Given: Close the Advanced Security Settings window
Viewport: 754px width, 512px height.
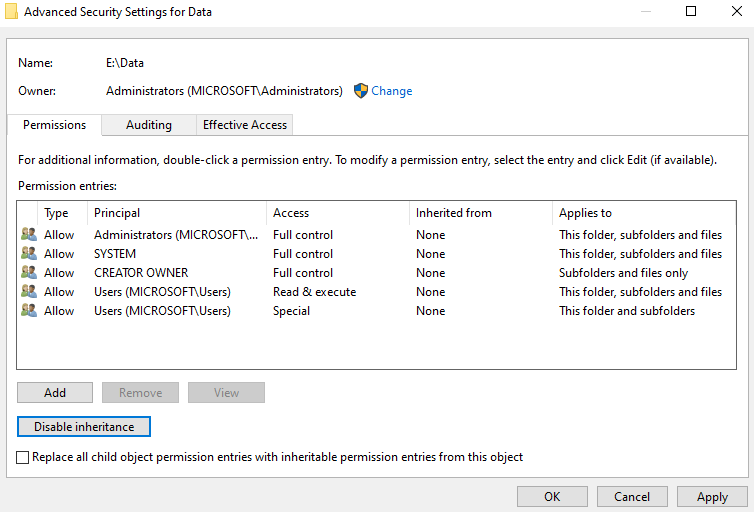Looking at the screenshot, I should pos(736,11).
